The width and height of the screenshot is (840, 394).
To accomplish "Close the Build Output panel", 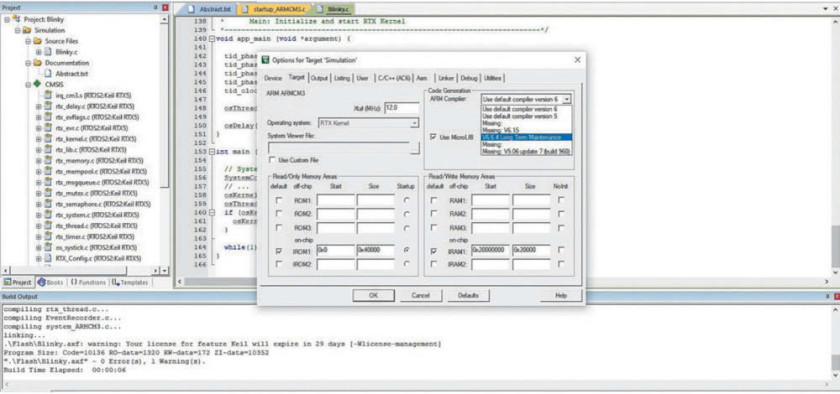I will [837, 296].
